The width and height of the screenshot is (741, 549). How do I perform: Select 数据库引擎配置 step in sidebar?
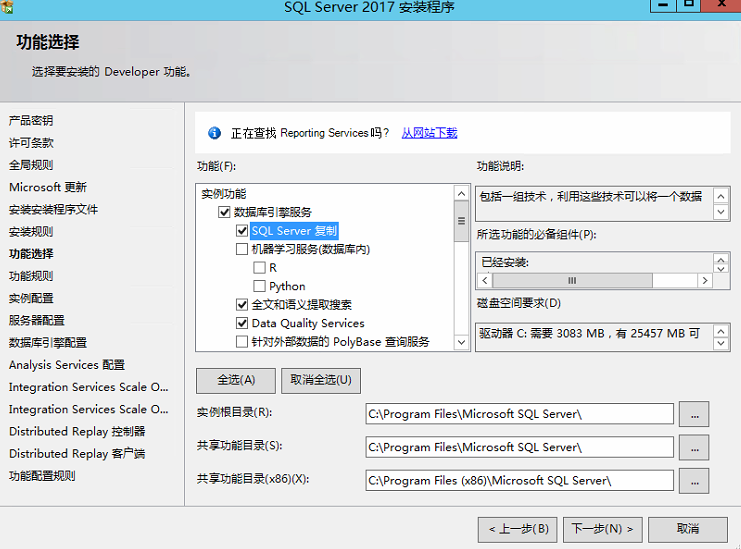click(x=48, y=343)
